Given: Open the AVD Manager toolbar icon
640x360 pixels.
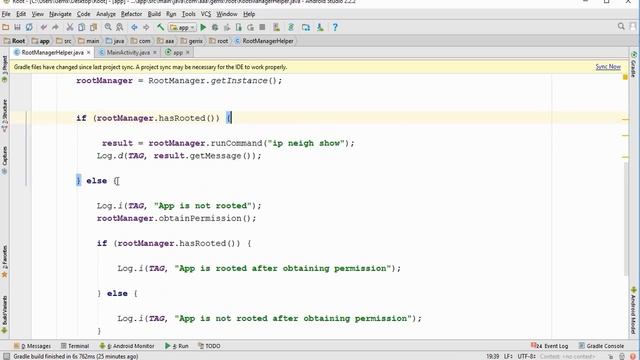Looking at the screenshot, I should click(276, 27).
